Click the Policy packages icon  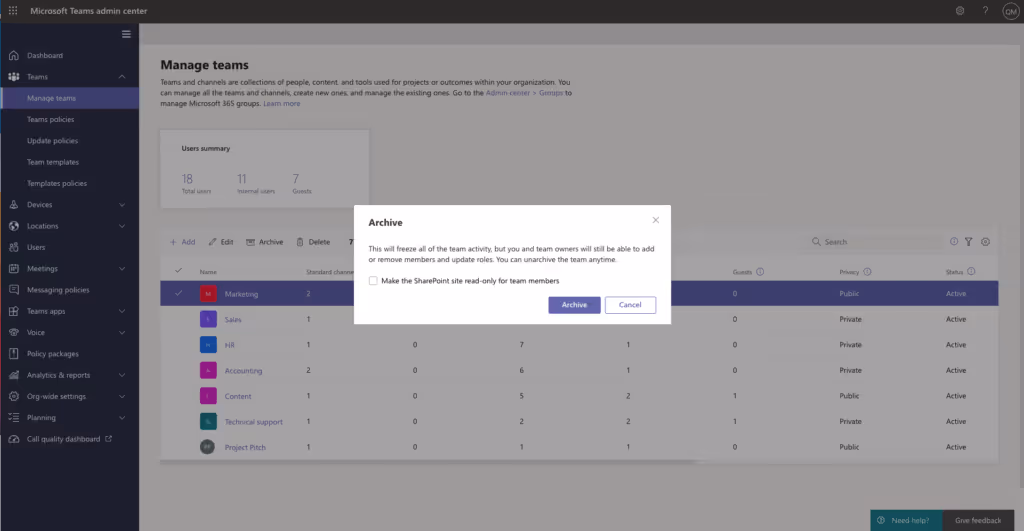pos(14,354)
